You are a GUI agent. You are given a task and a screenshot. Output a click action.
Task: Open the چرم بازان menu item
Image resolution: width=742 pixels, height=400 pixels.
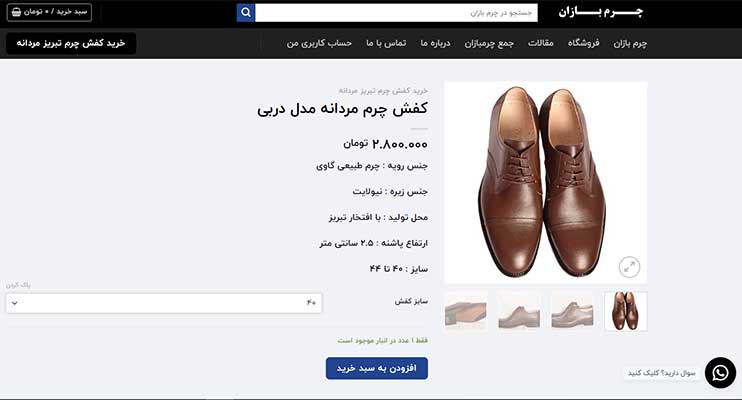(x=630, y=43)
